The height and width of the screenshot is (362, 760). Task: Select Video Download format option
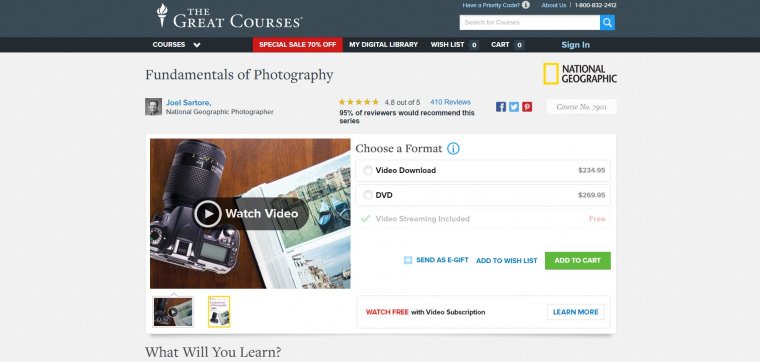[483, 171]
